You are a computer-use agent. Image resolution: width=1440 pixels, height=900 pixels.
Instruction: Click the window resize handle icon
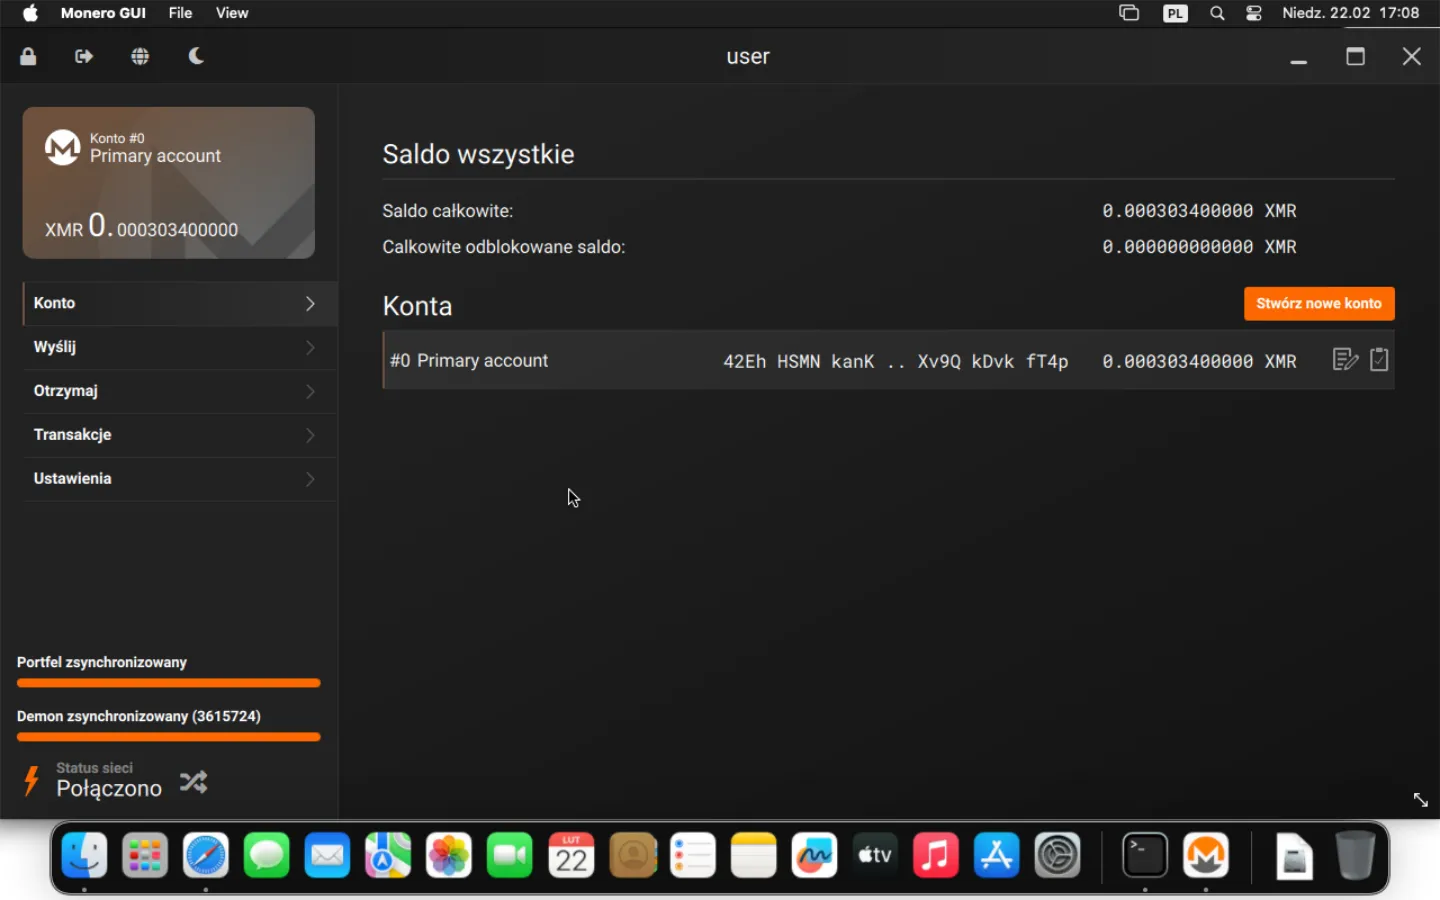[1420, 800]
